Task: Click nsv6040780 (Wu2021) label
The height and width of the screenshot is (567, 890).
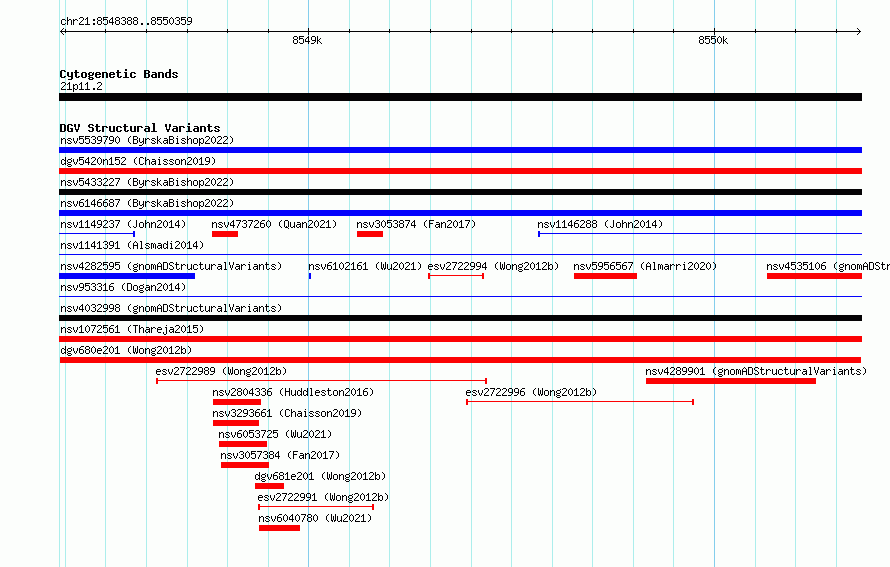Action: (x=315, y=518)
